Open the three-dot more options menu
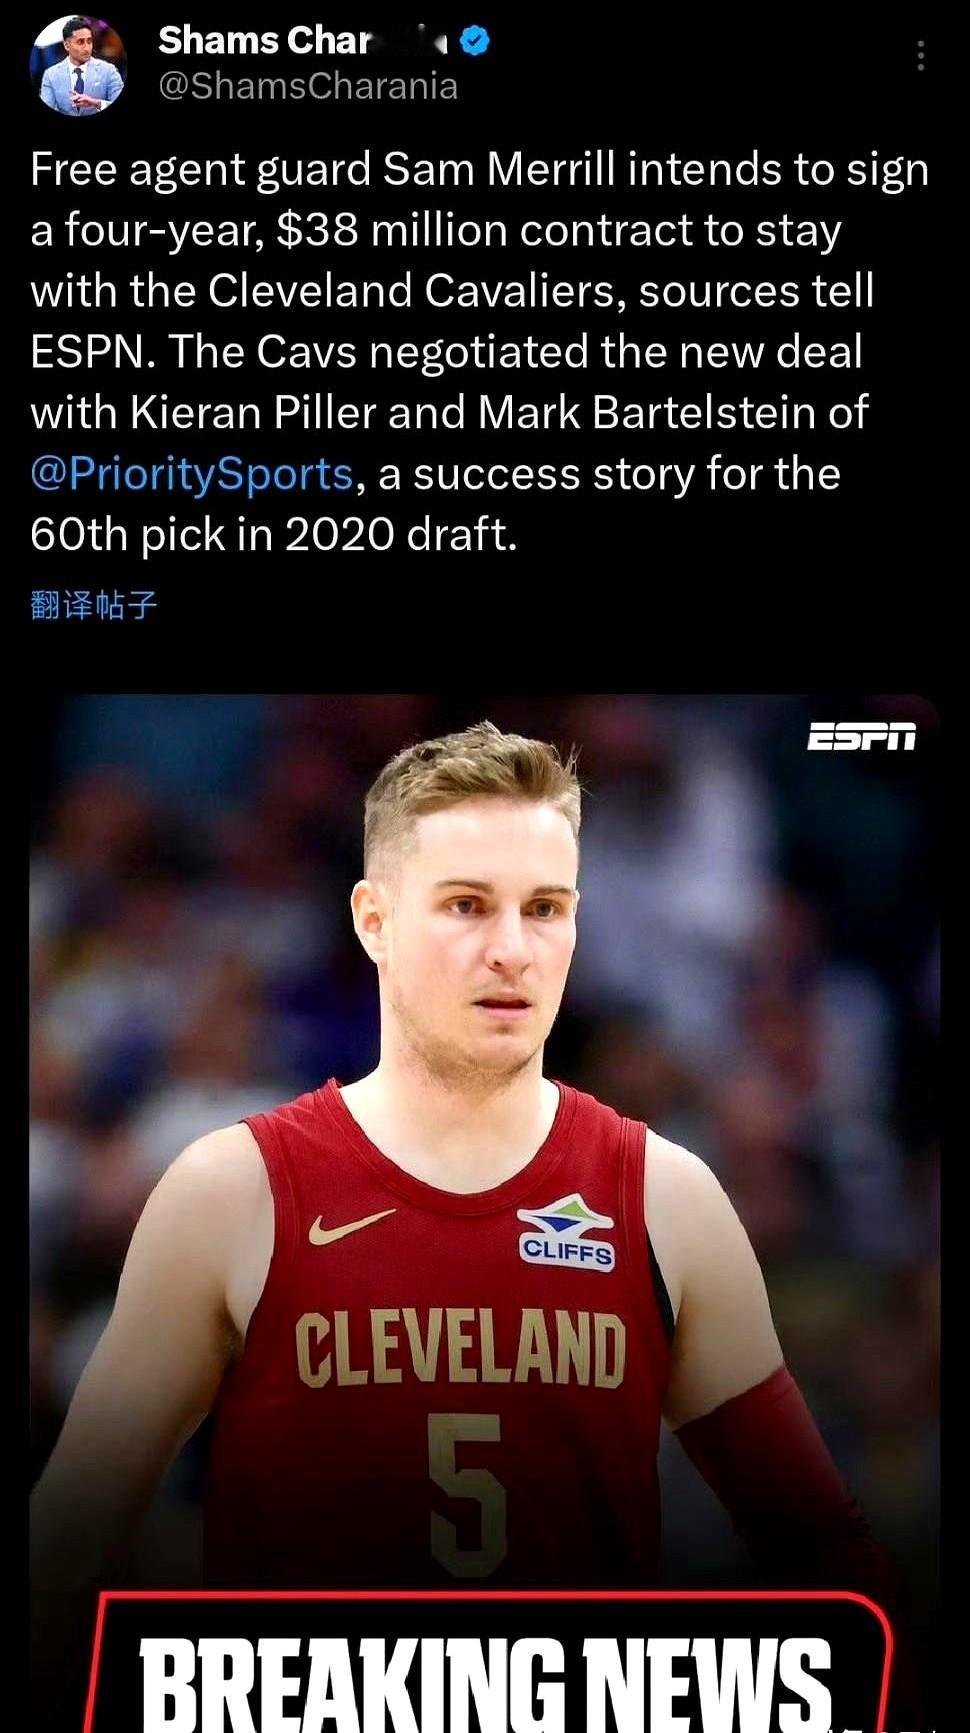This screenshot has width=970, height=1733. click(920, 56)
